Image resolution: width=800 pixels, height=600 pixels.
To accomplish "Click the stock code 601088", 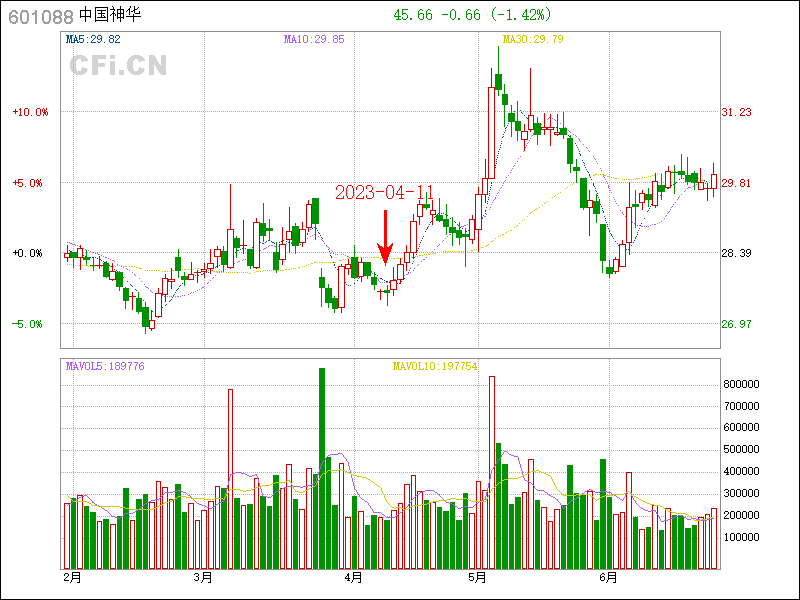I will [41, 17].
